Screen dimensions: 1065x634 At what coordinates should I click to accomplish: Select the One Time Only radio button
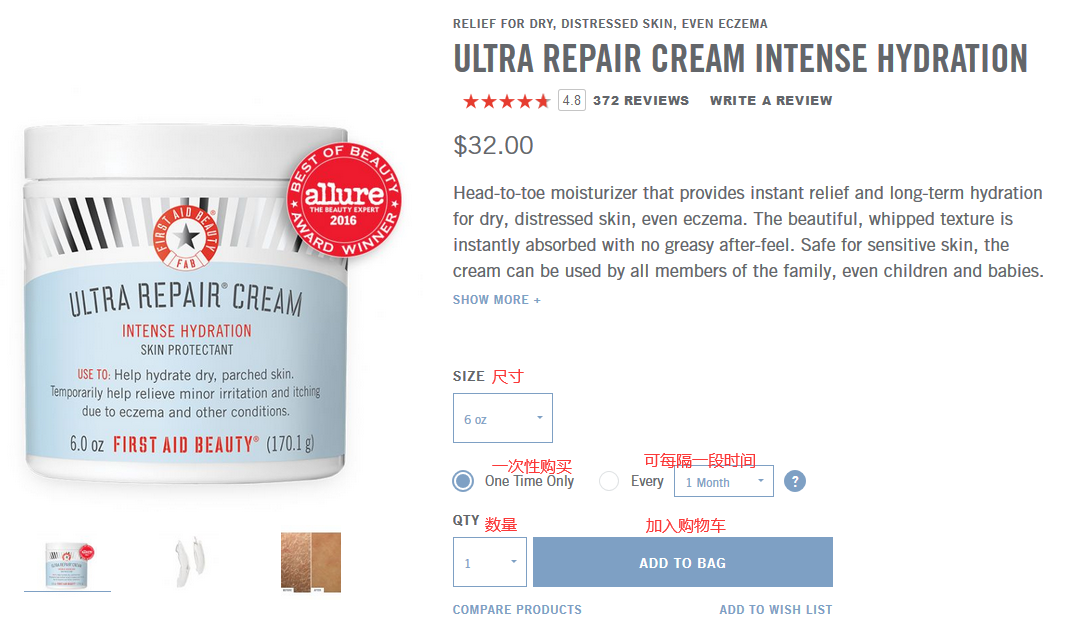coord(463,481)
